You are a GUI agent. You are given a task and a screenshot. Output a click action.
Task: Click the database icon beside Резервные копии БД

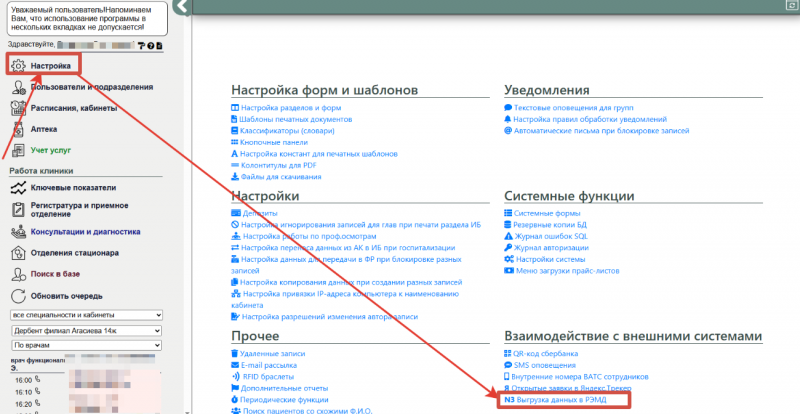508,225
